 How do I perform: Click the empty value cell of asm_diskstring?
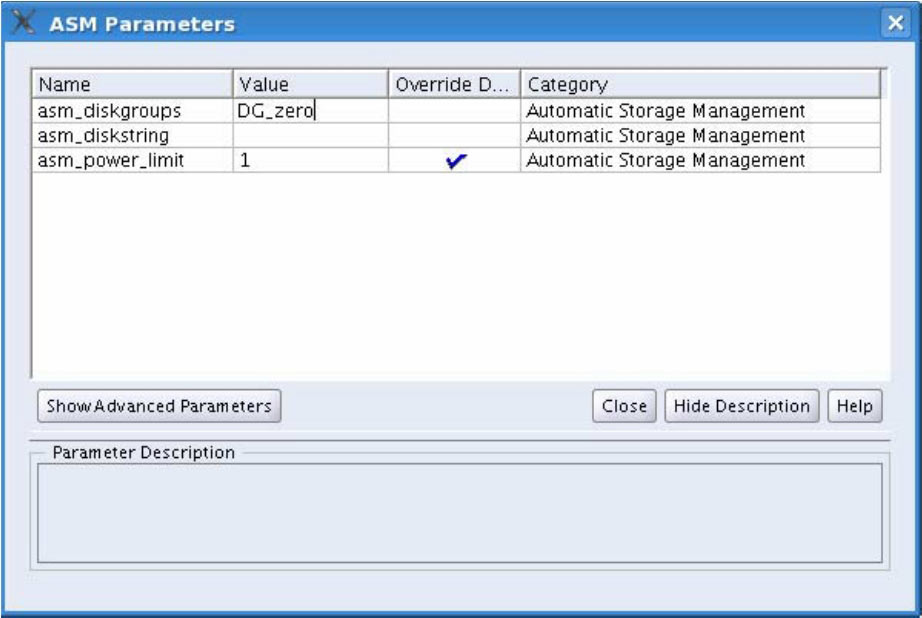click(x=310, y=135)
